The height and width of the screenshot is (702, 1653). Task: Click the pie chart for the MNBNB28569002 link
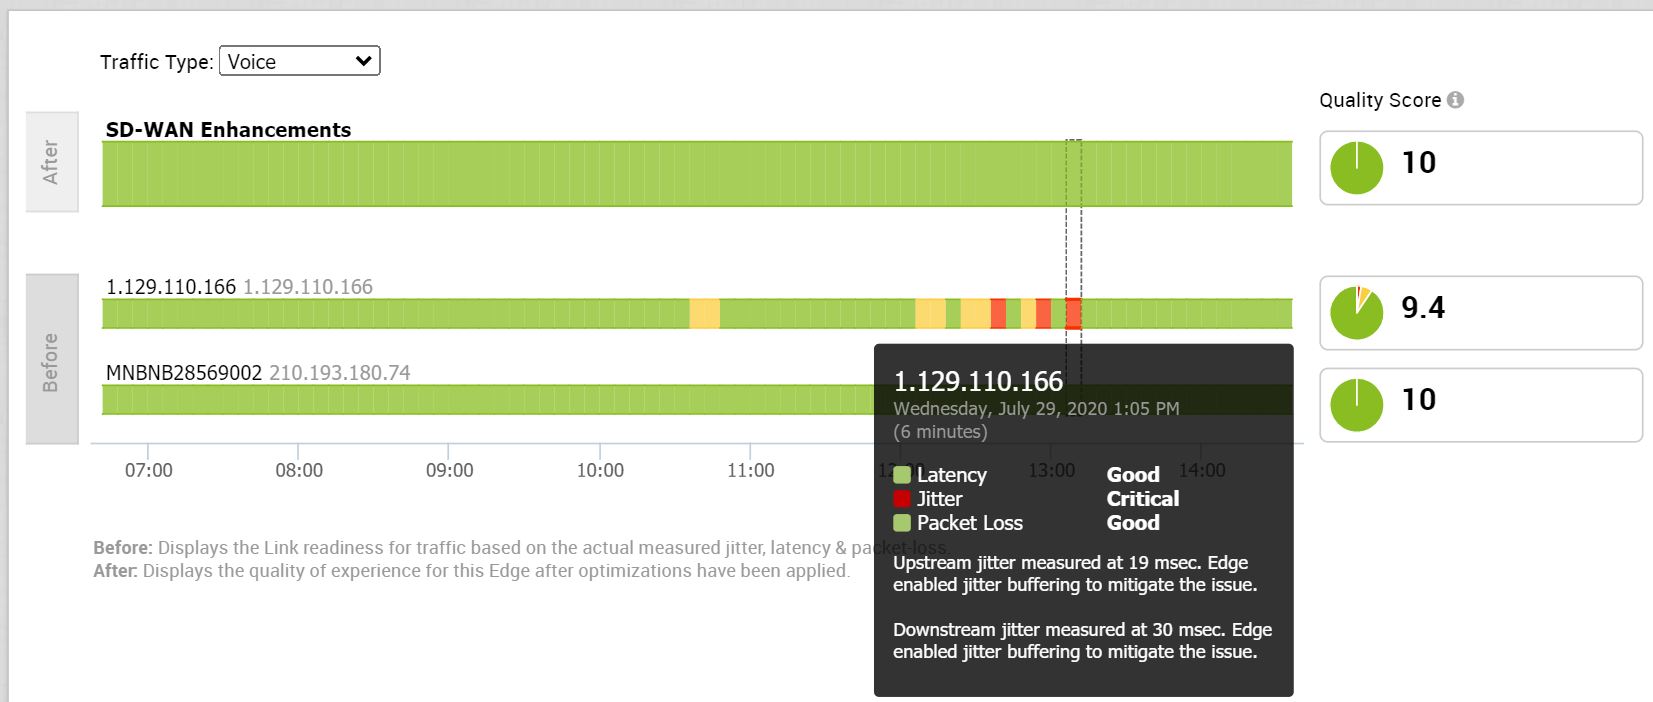coord(1356,404)
